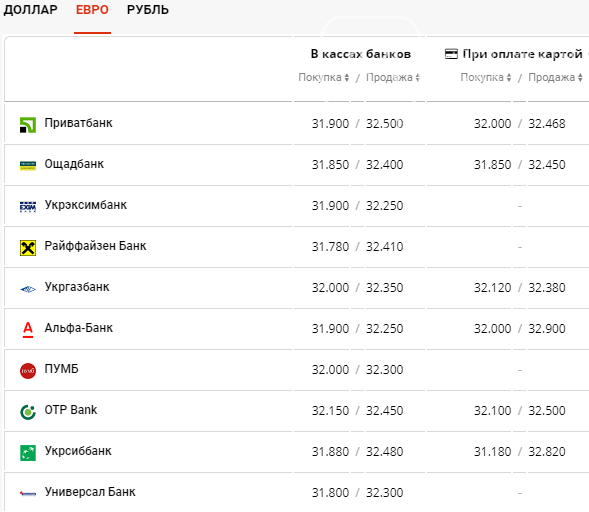Click the Укрэксимбанк EXIM logo icon

(28, 207)
